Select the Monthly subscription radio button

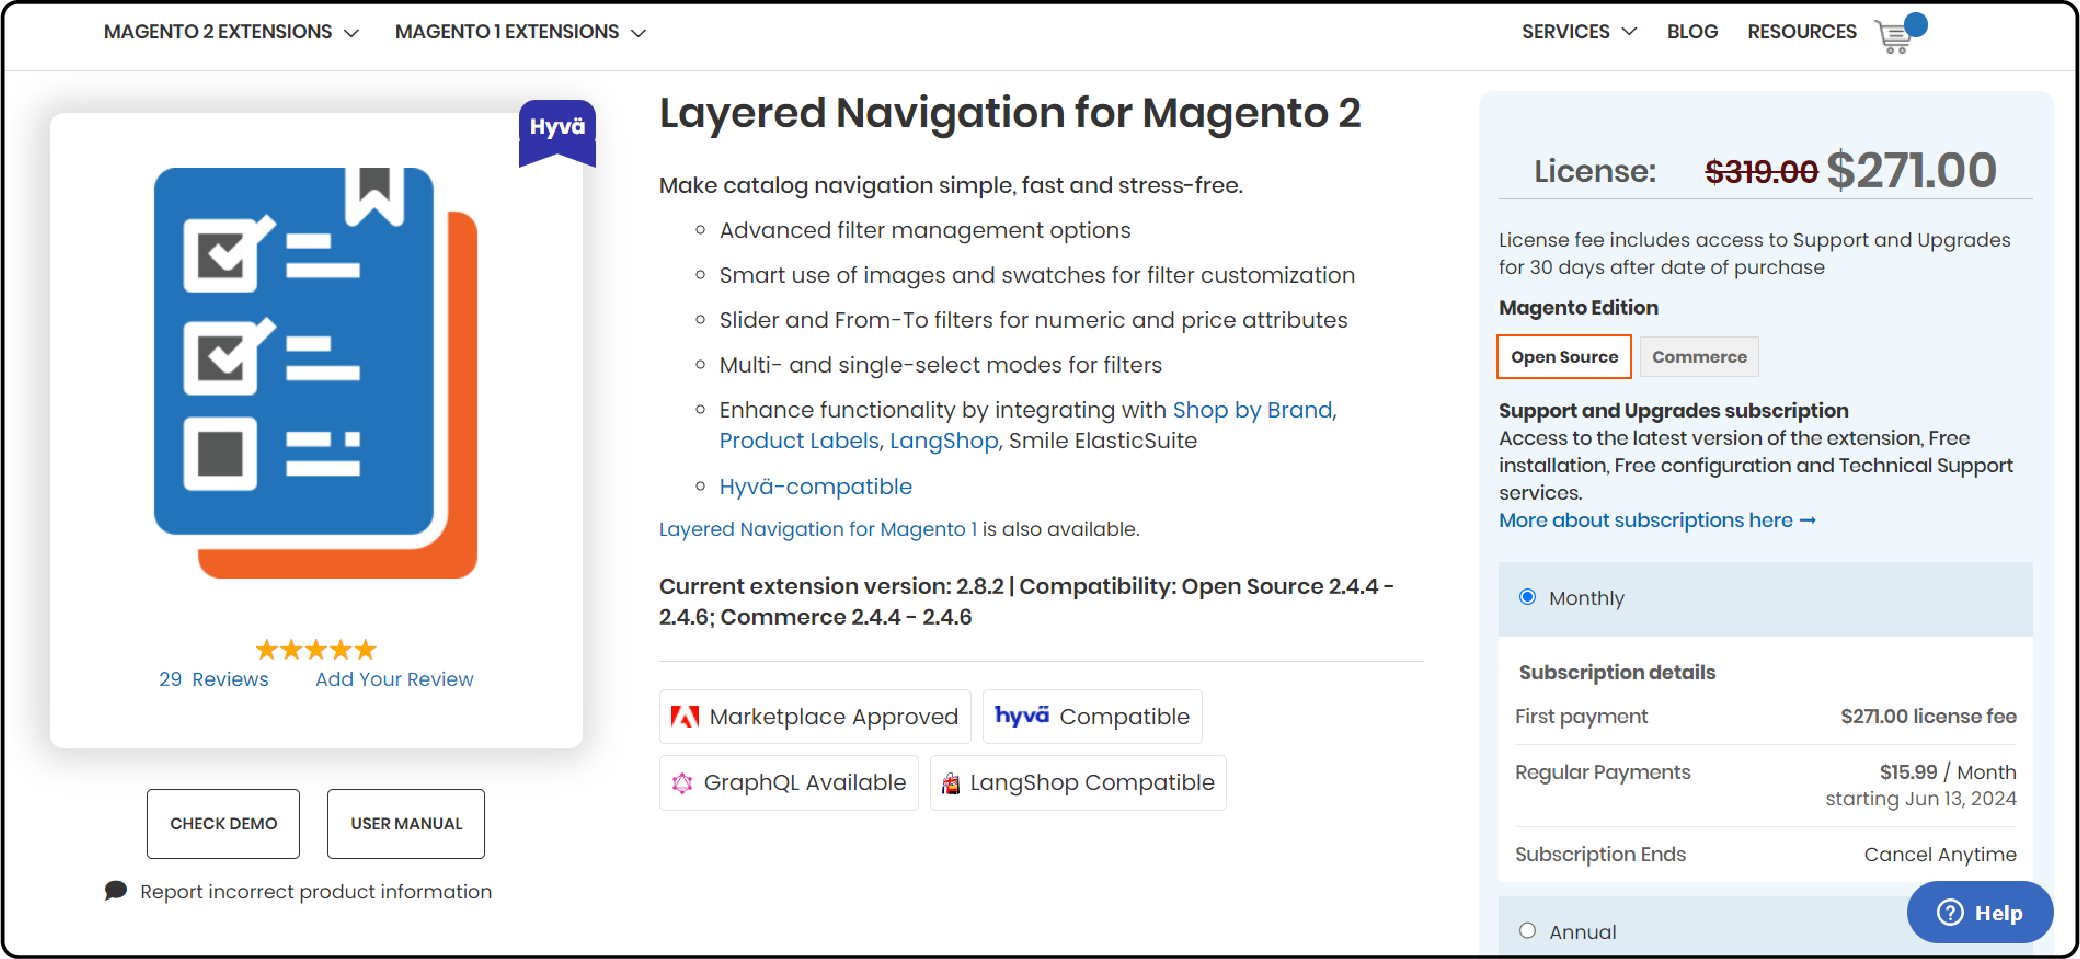(1527, 597)
